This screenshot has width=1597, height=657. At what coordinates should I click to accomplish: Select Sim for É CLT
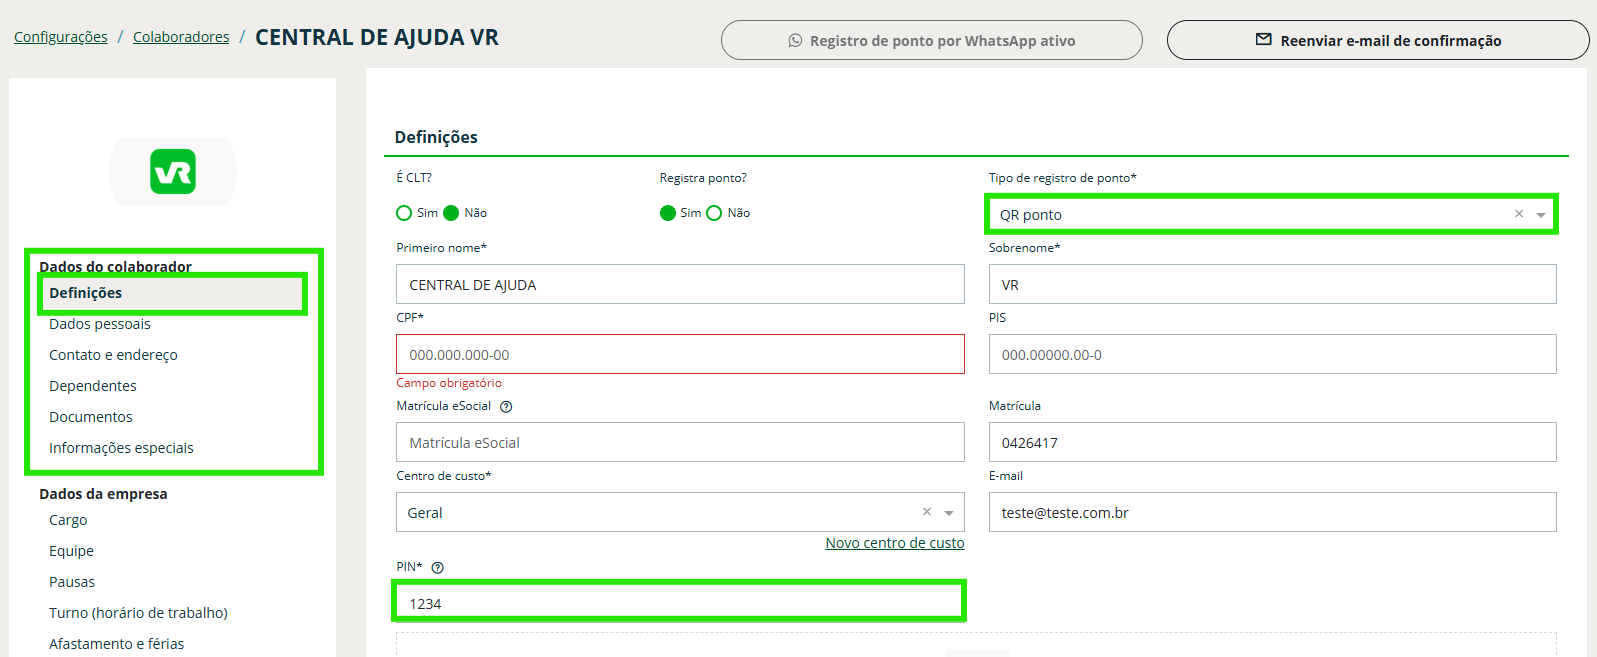point(404,213)
